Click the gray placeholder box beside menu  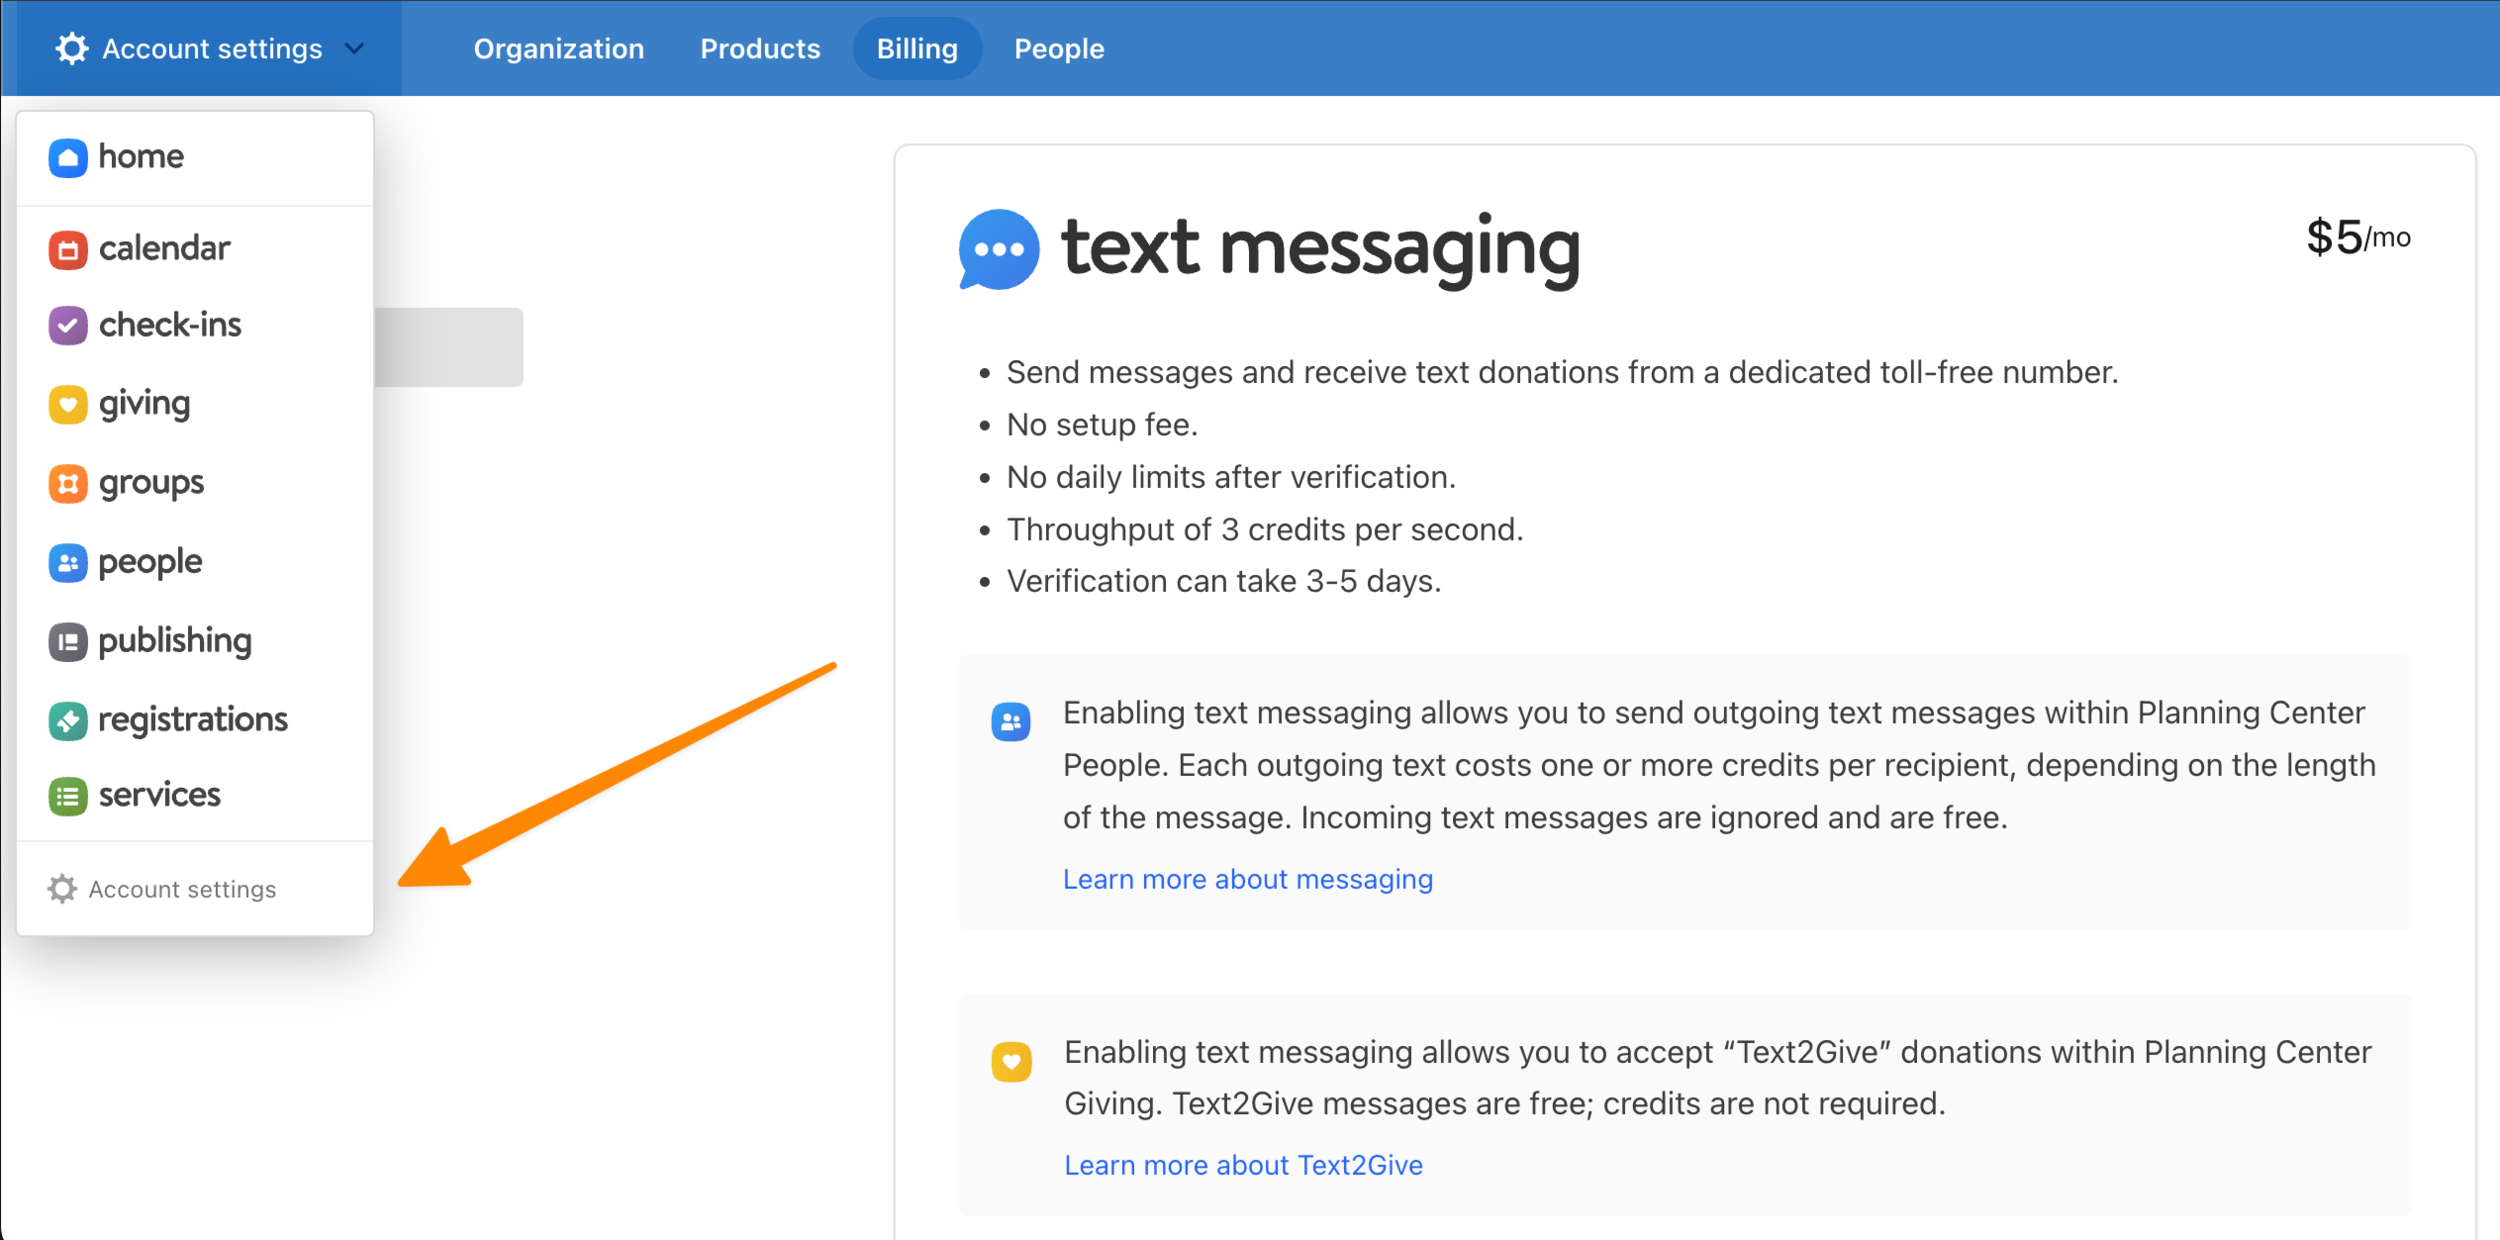[449, 347]
